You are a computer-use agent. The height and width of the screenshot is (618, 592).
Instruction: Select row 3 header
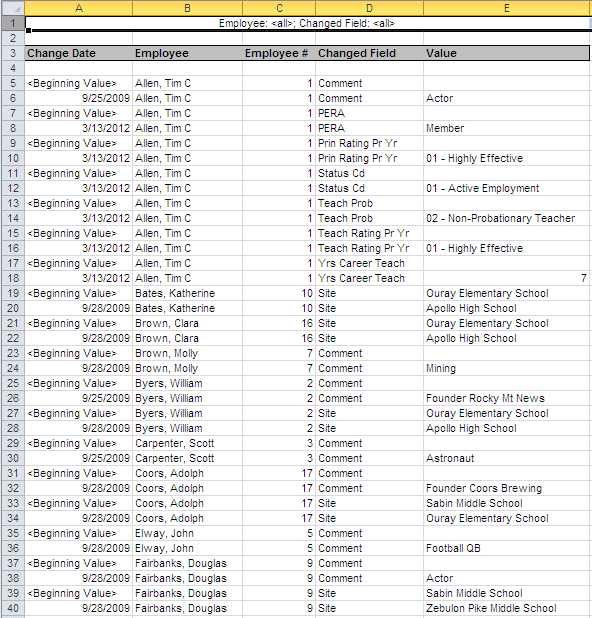point(13,53)
